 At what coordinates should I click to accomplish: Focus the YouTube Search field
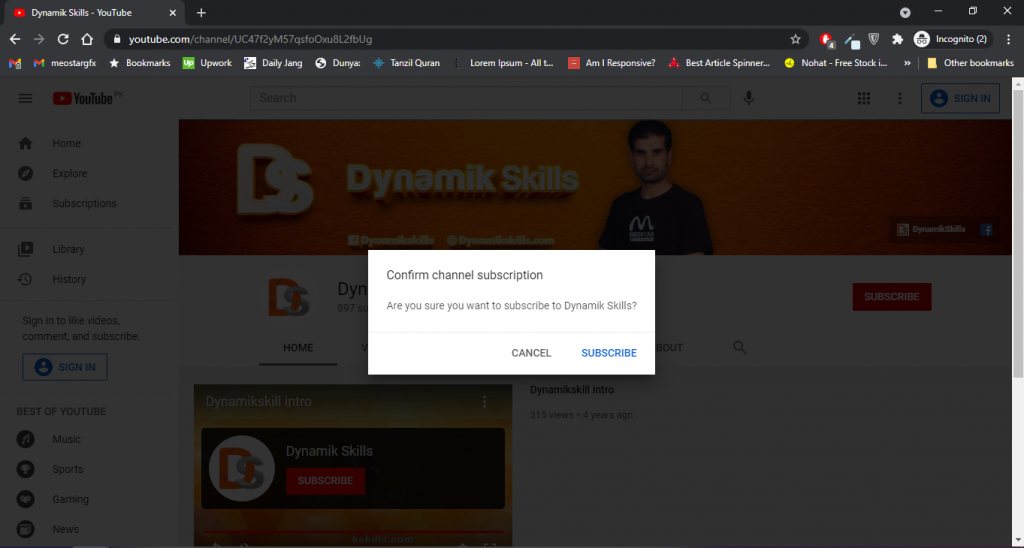click(x=466, y=98)
